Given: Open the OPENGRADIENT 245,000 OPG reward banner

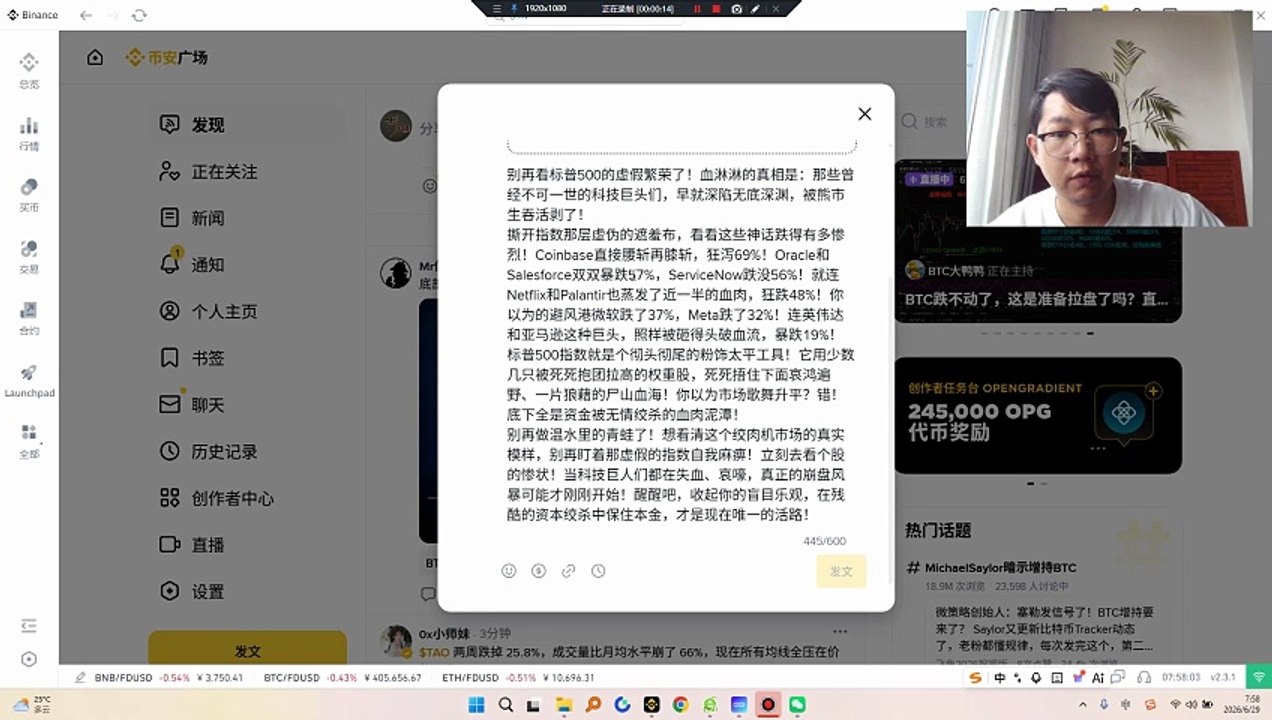Looking at the screenshot, I should 1038,415.
